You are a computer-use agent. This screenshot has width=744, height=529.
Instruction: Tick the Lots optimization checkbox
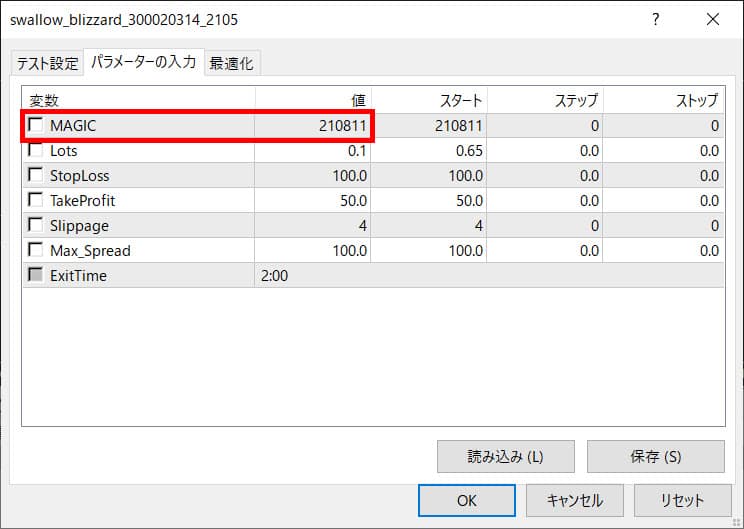point(37,151)
